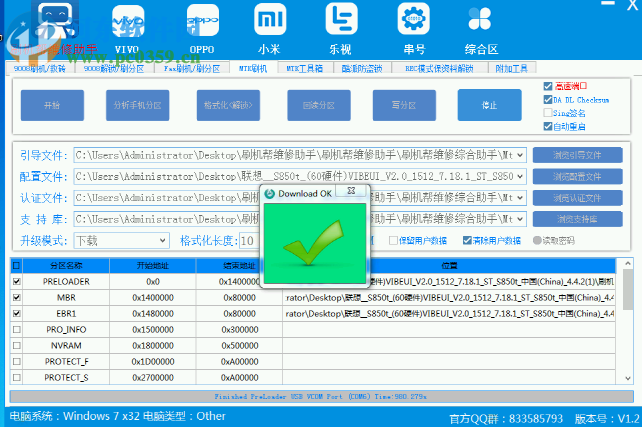Viewport: 642px width, 427px height.
Task: Enable the 保留用户数据 checkbox
Action: click(x=393, y=240)
